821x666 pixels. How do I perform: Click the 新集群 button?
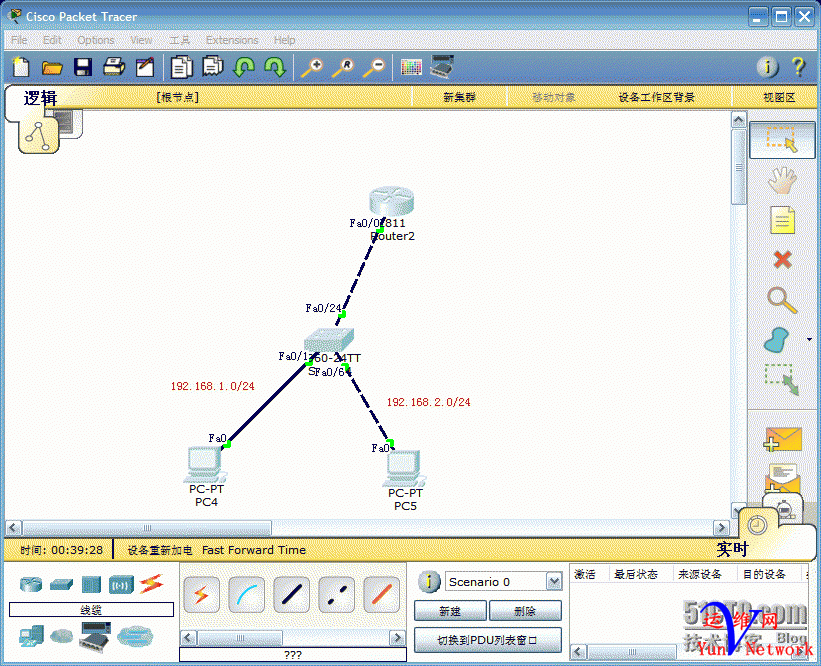coord(459,97)
